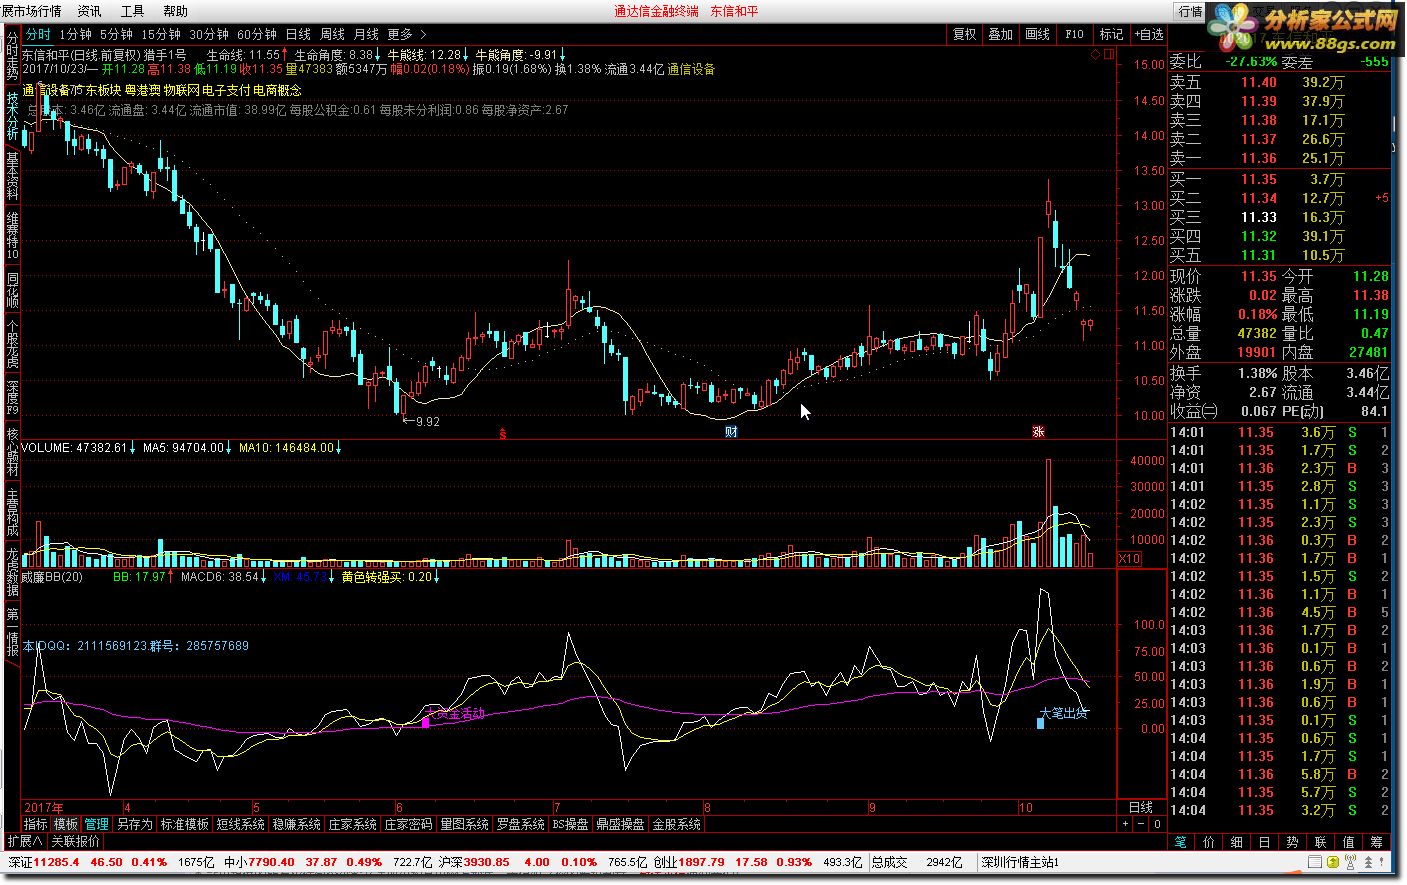Click the red '涨' marker under the chart
Viewport: 1407px width, 885px height.
pyautogui.click(x=1039, y=432)
